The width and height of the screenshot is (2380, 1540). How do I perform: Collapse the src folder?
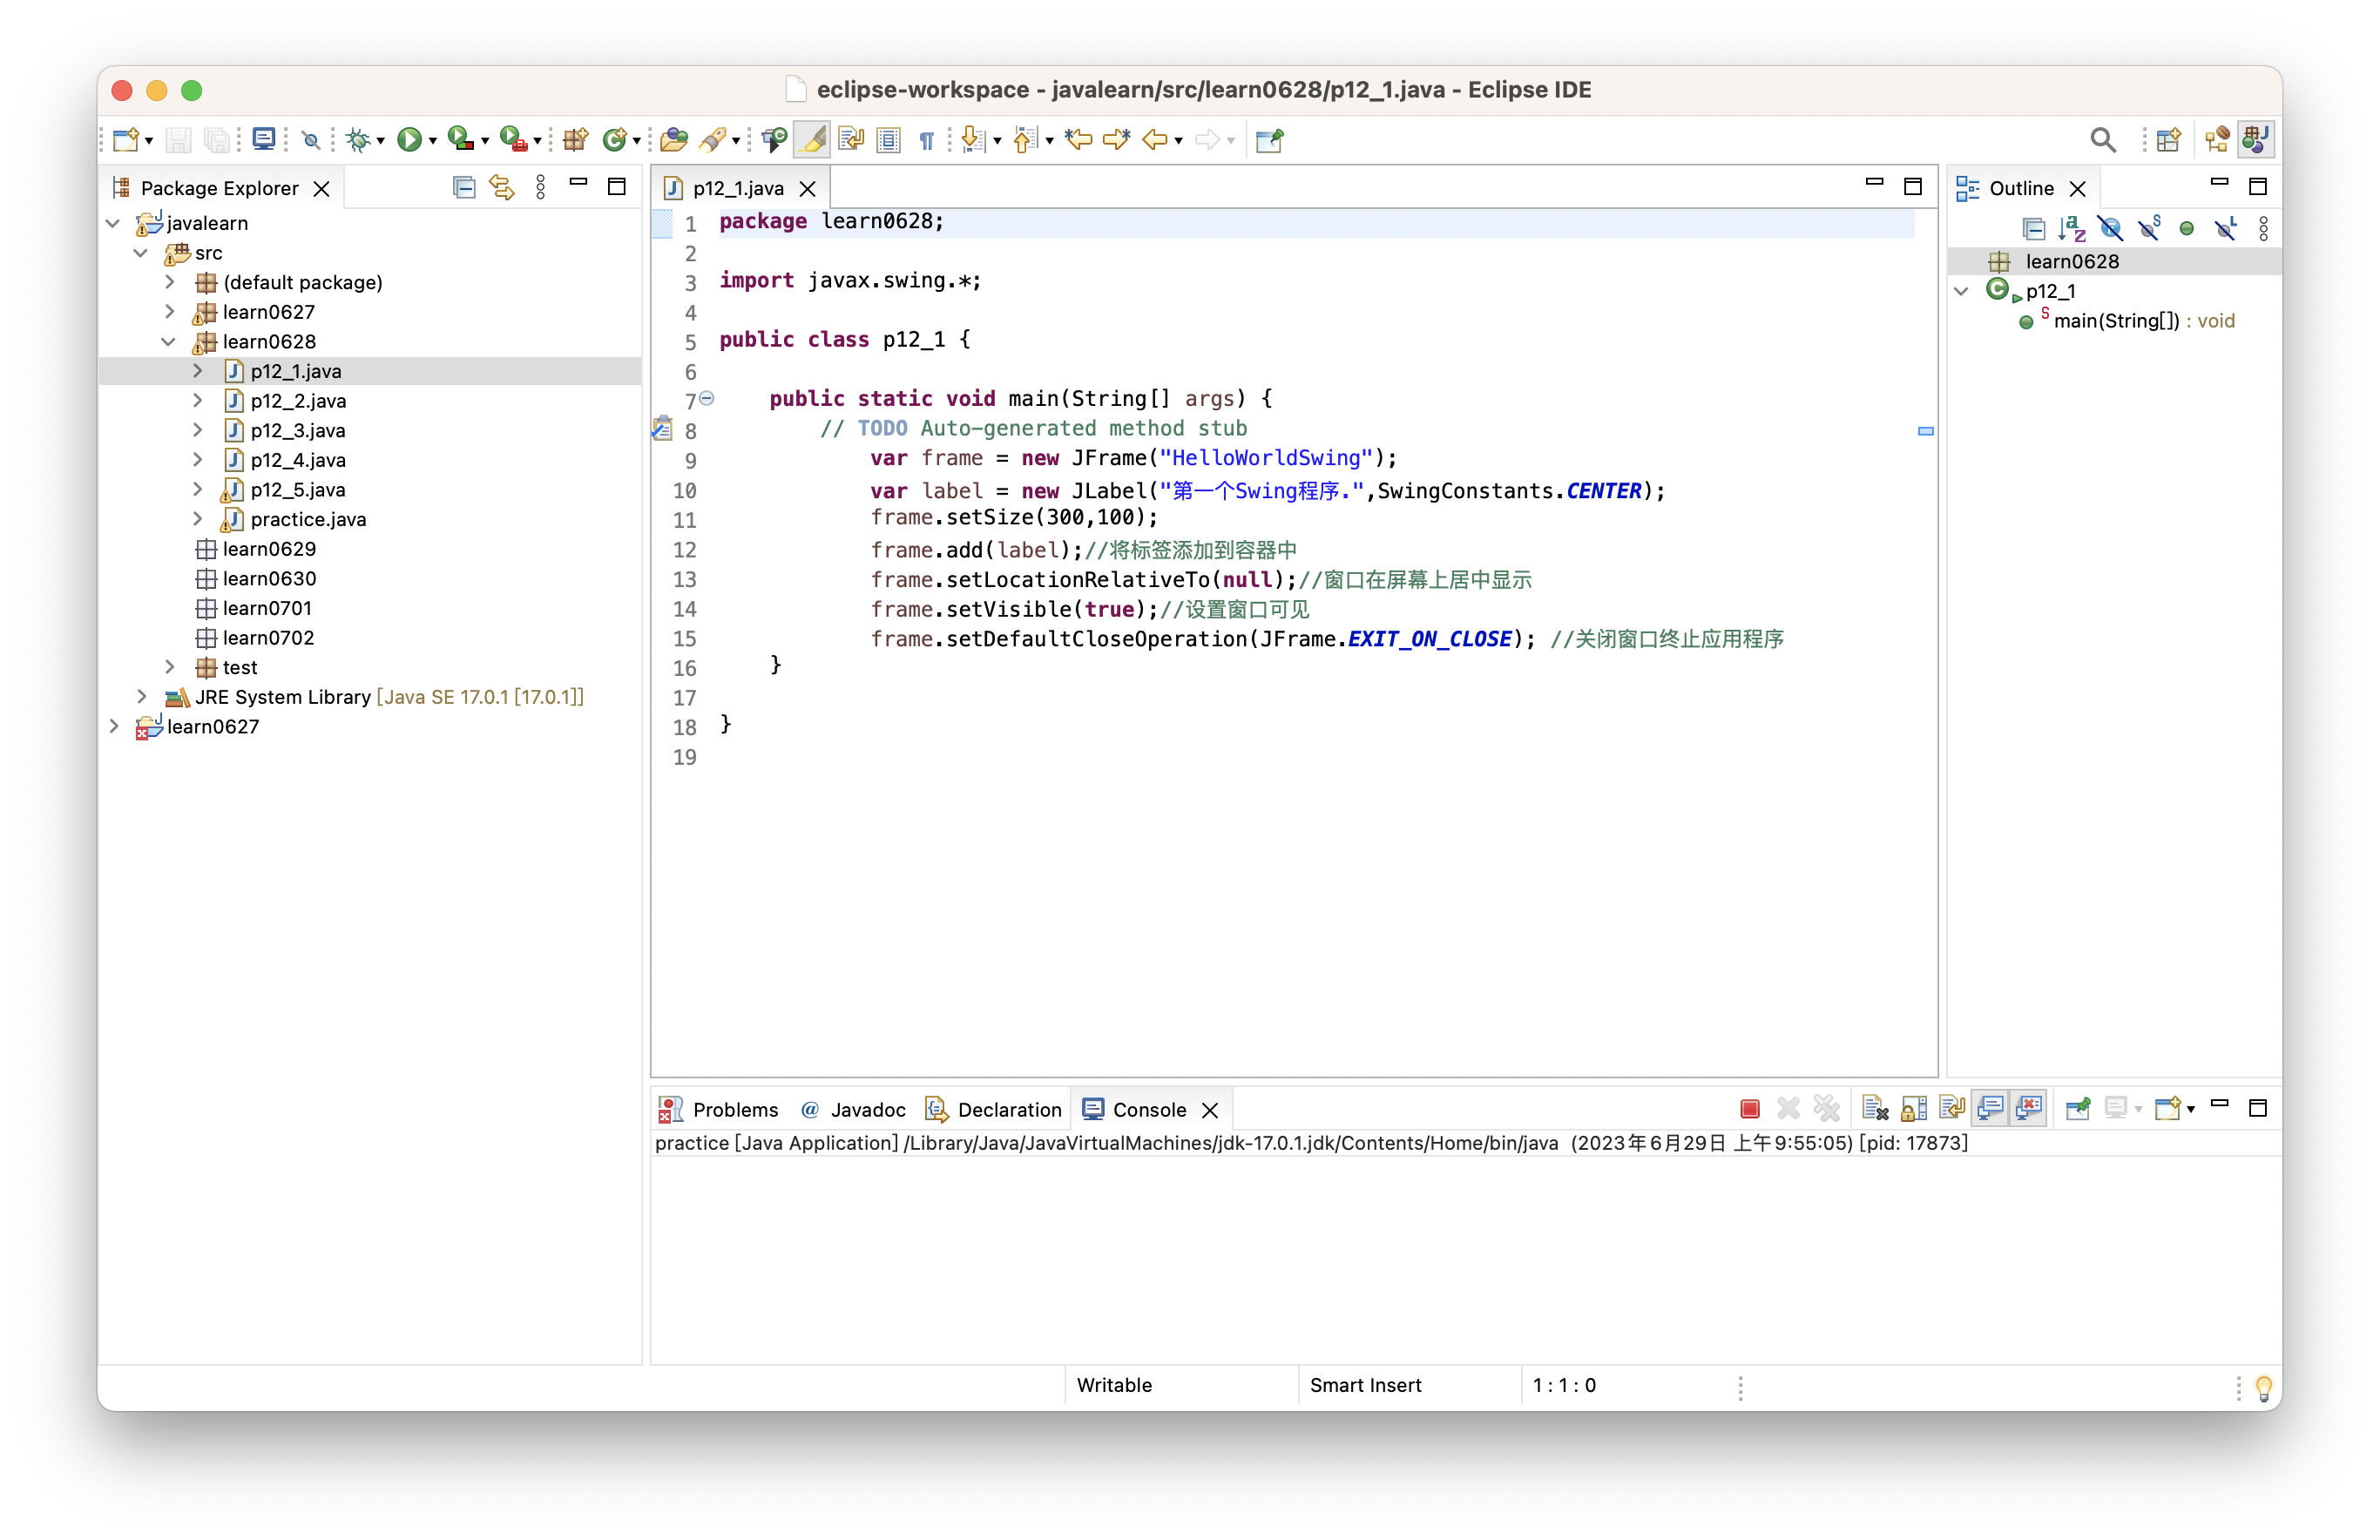click(x=141, y=253)
